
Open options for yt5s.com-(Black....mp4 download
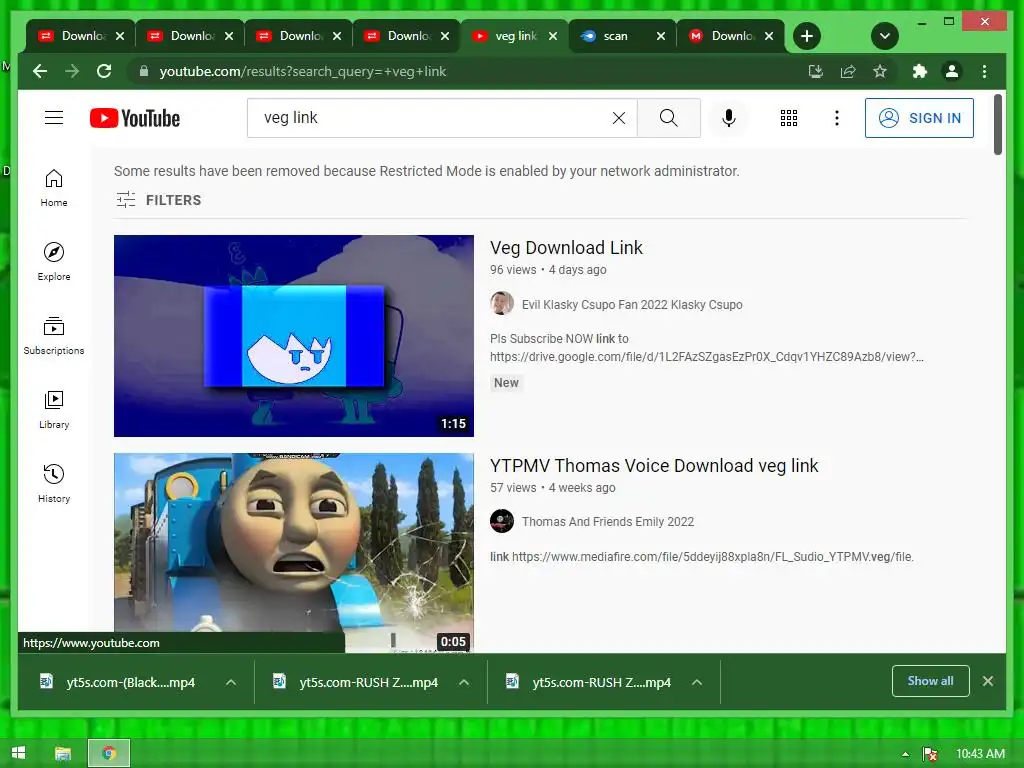231,682
